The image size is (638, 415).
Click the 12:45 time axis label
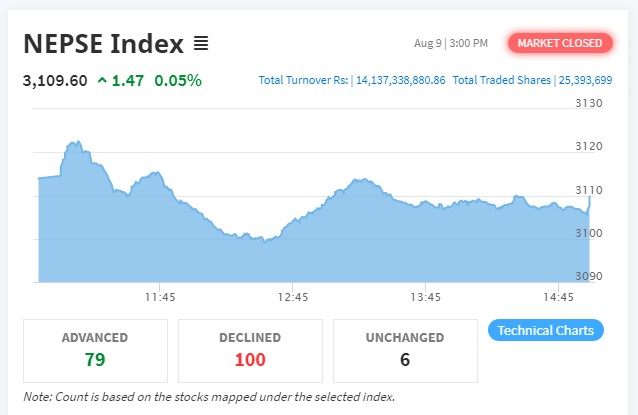(293, 297)
